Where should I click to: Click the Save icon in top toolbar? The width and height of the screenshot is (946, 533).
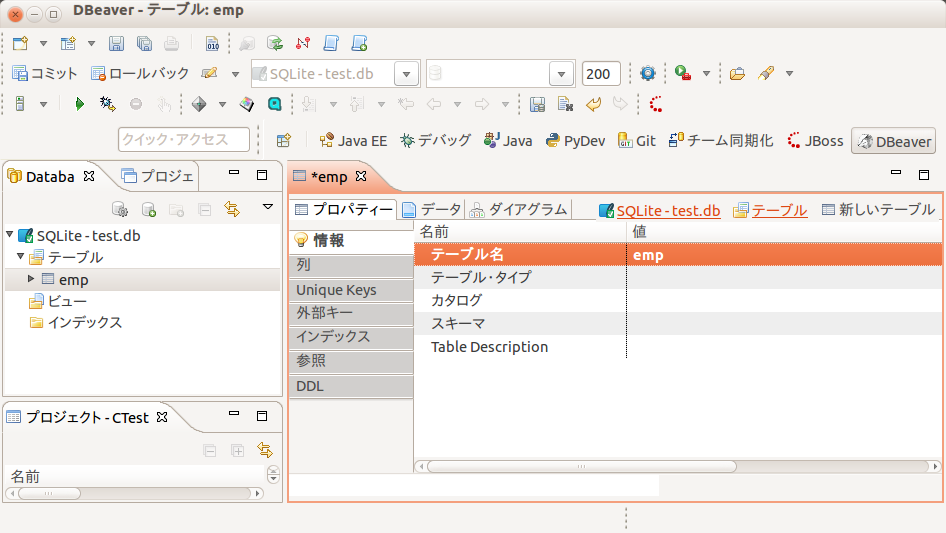tap(116, 43)
